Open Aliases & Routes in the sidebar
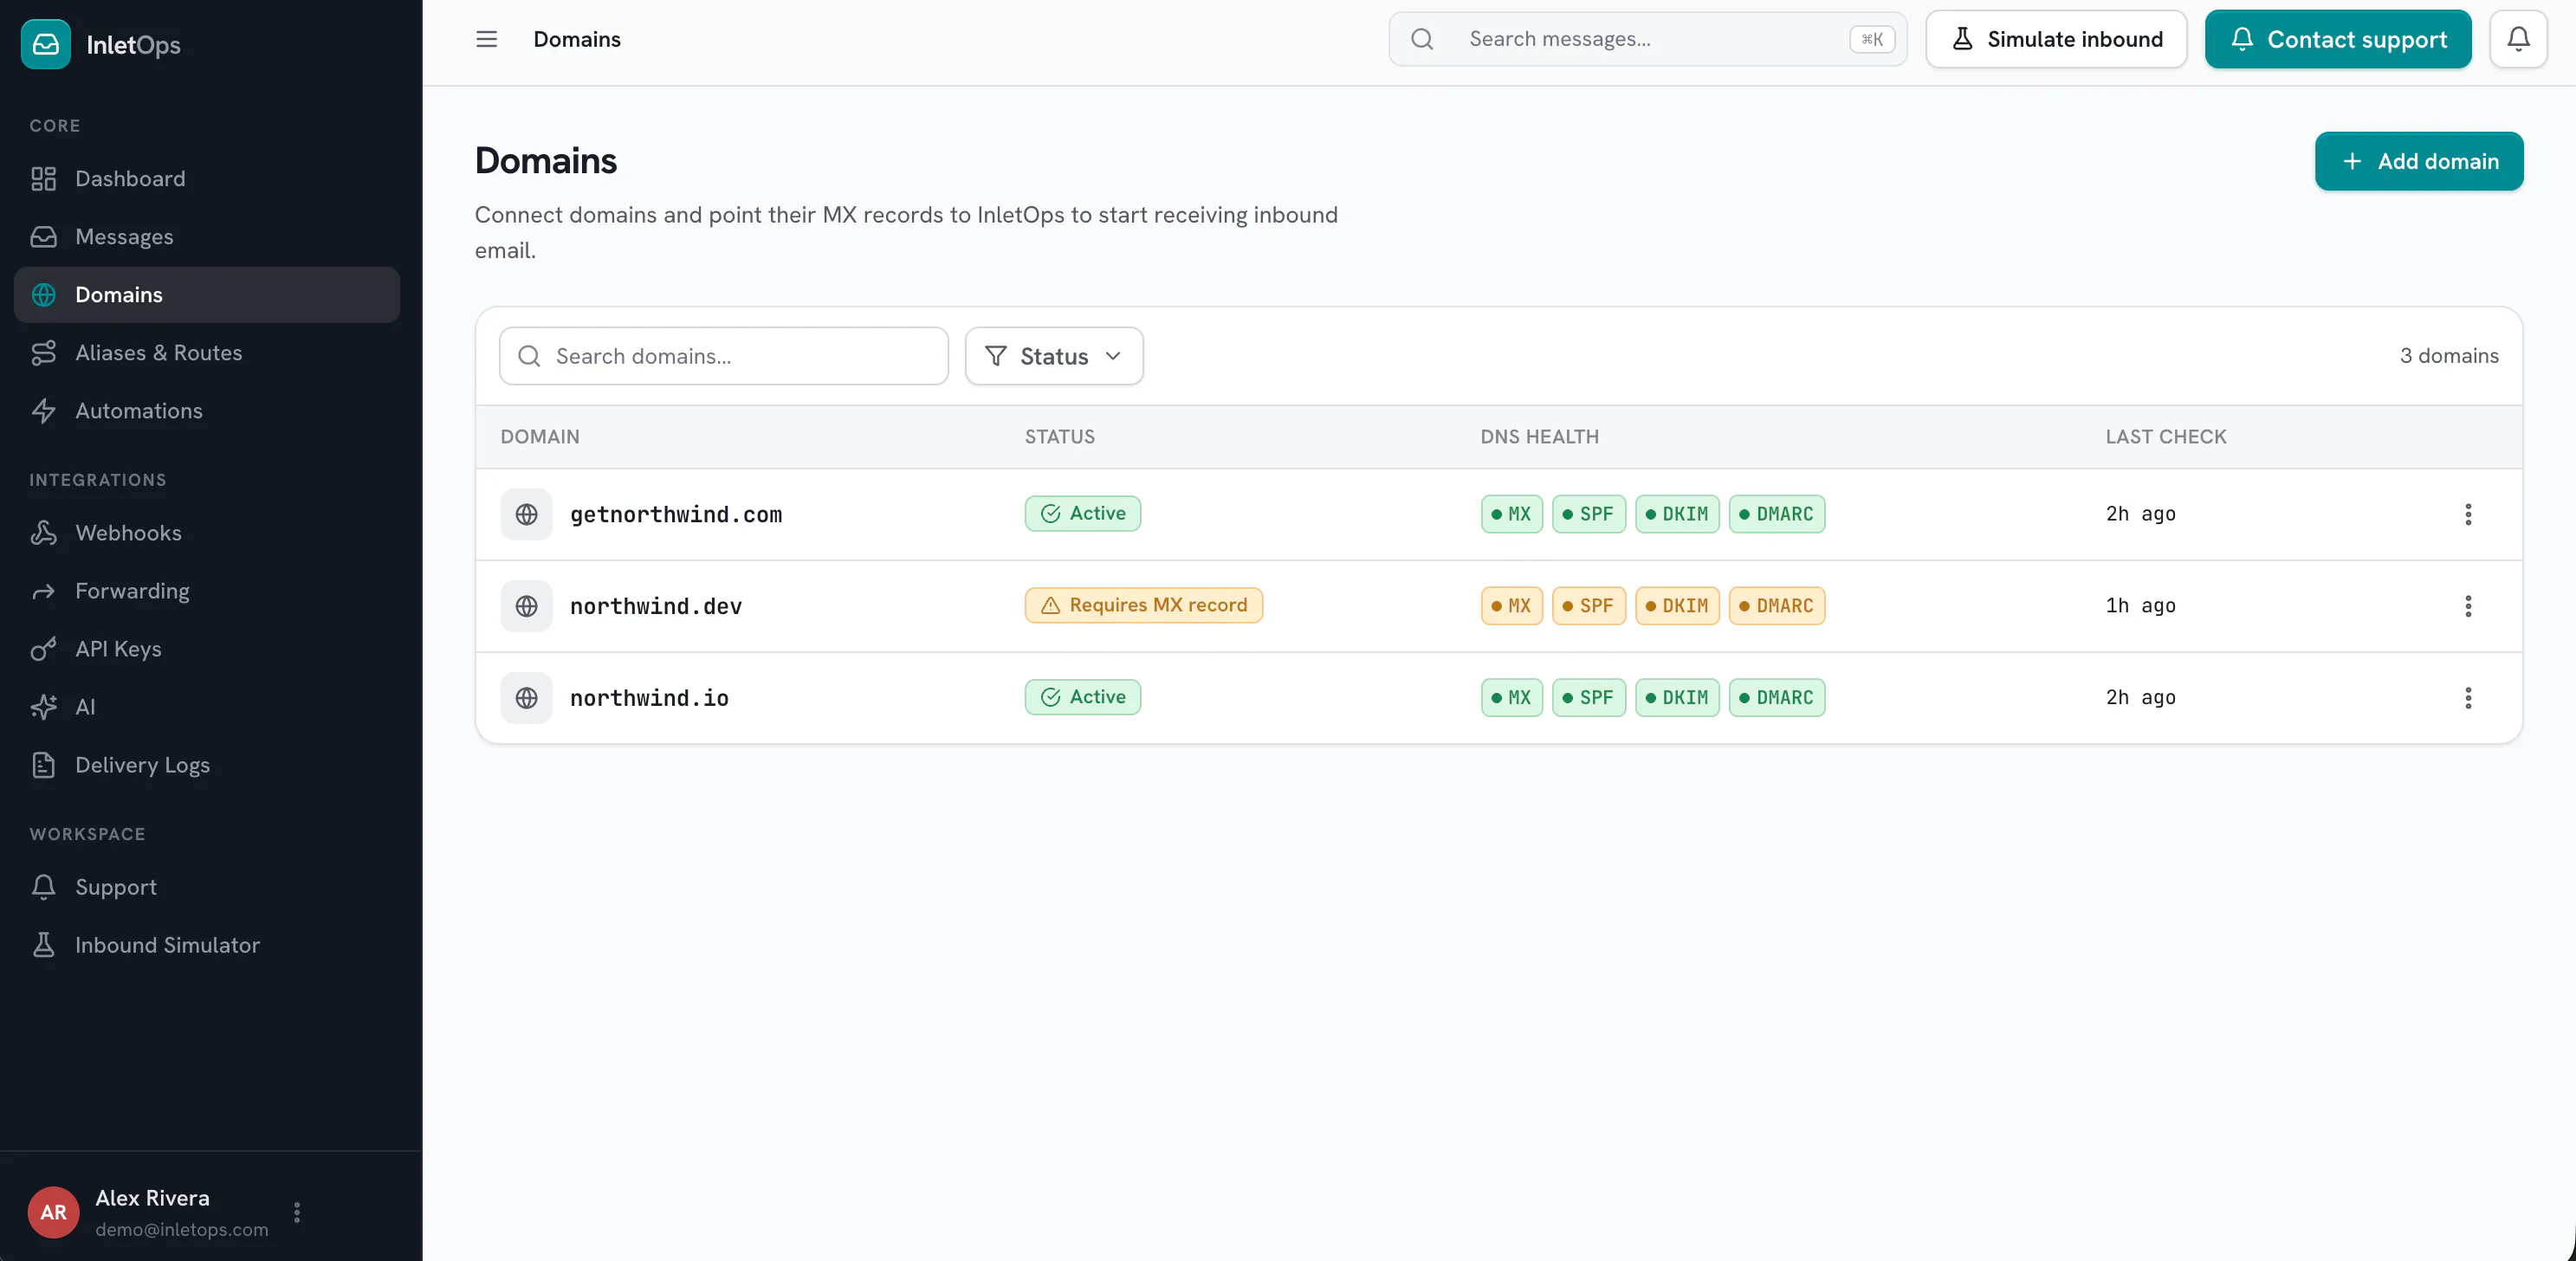This screenshot has height=1261, width=2576. [207, 353]
